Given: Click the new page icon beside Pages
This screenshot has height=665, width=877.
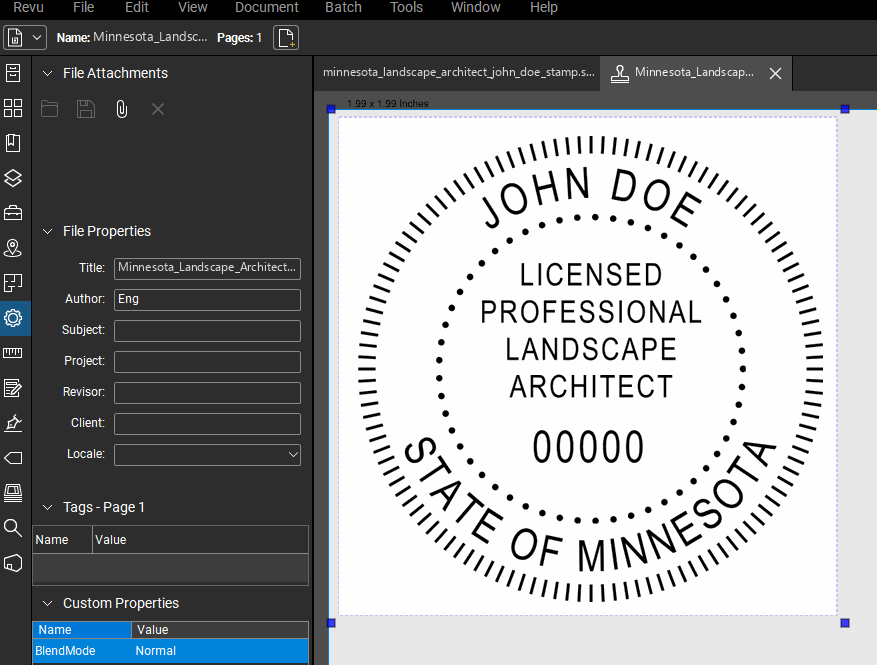Looking at the screenshot, I should coord(286,37).
